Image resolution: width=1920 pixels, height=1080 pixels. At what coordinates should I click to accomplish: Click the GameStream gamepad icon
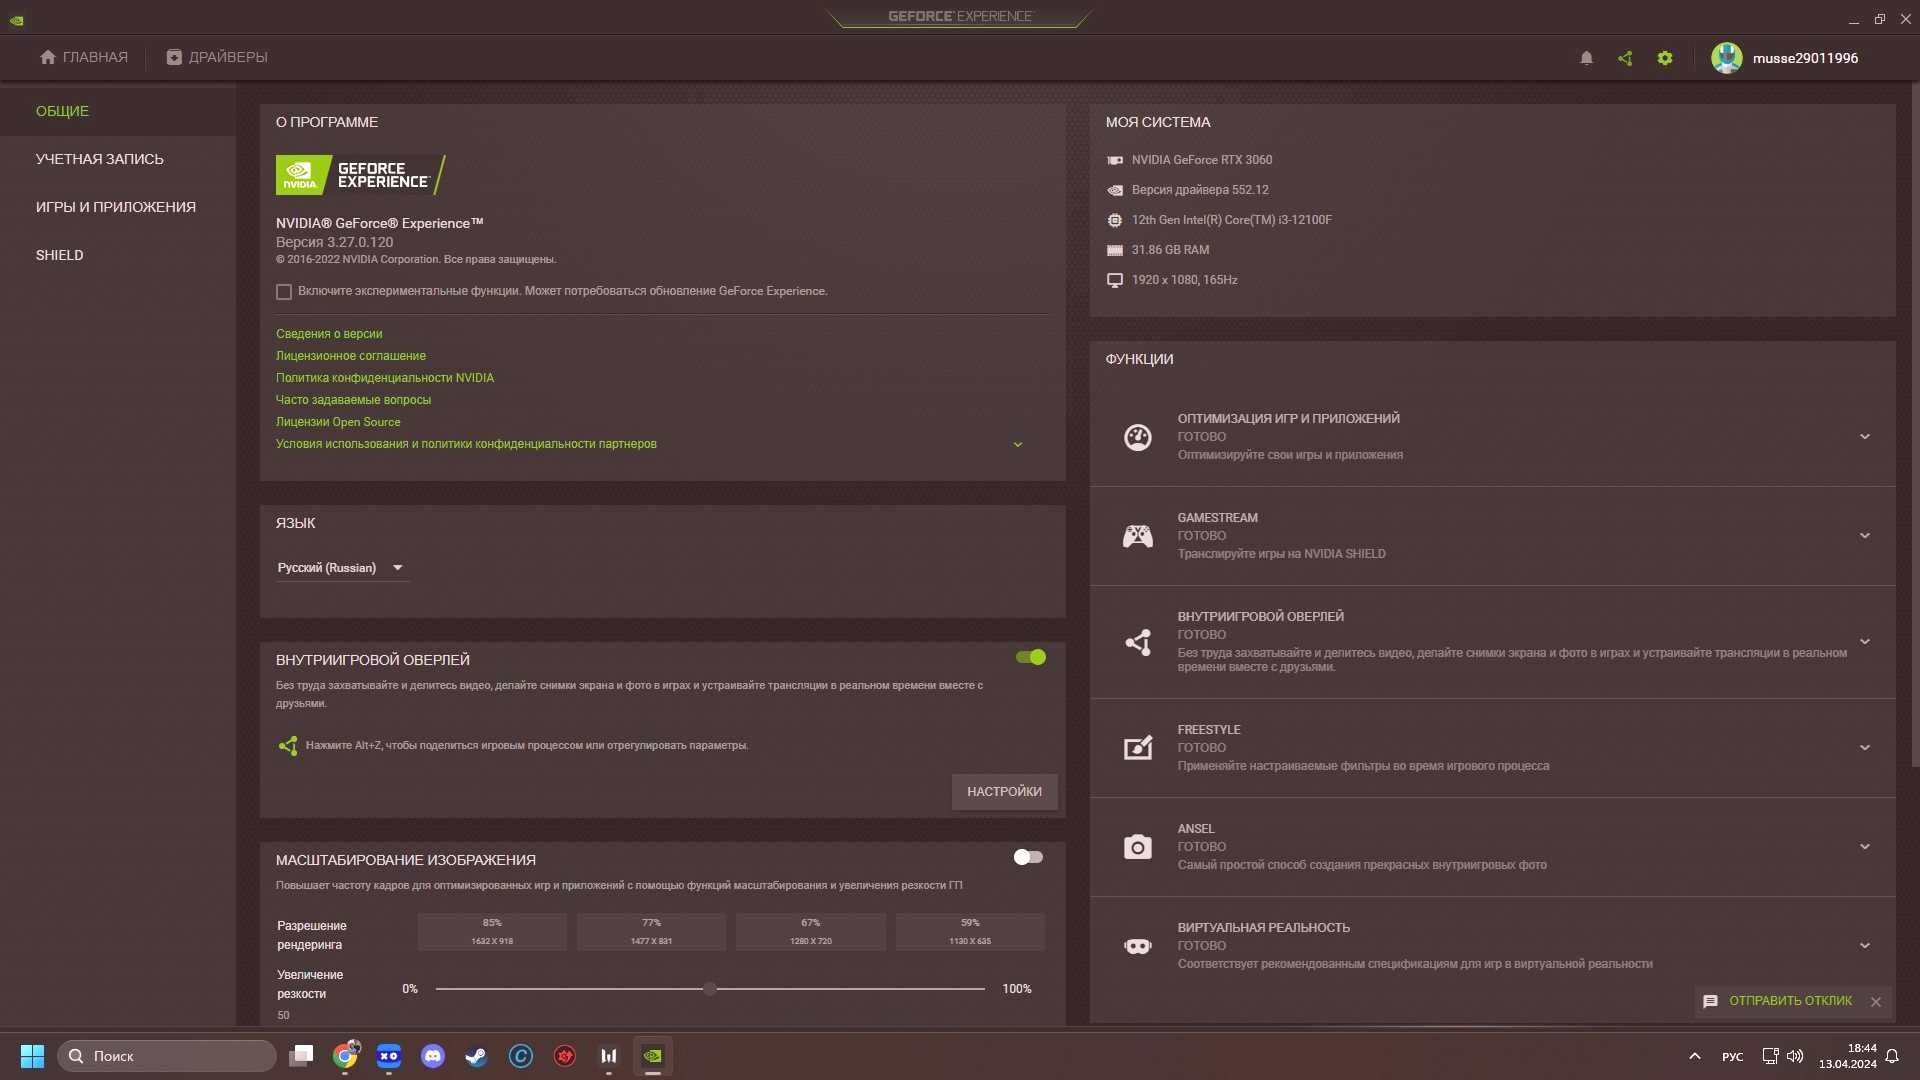1138,536
